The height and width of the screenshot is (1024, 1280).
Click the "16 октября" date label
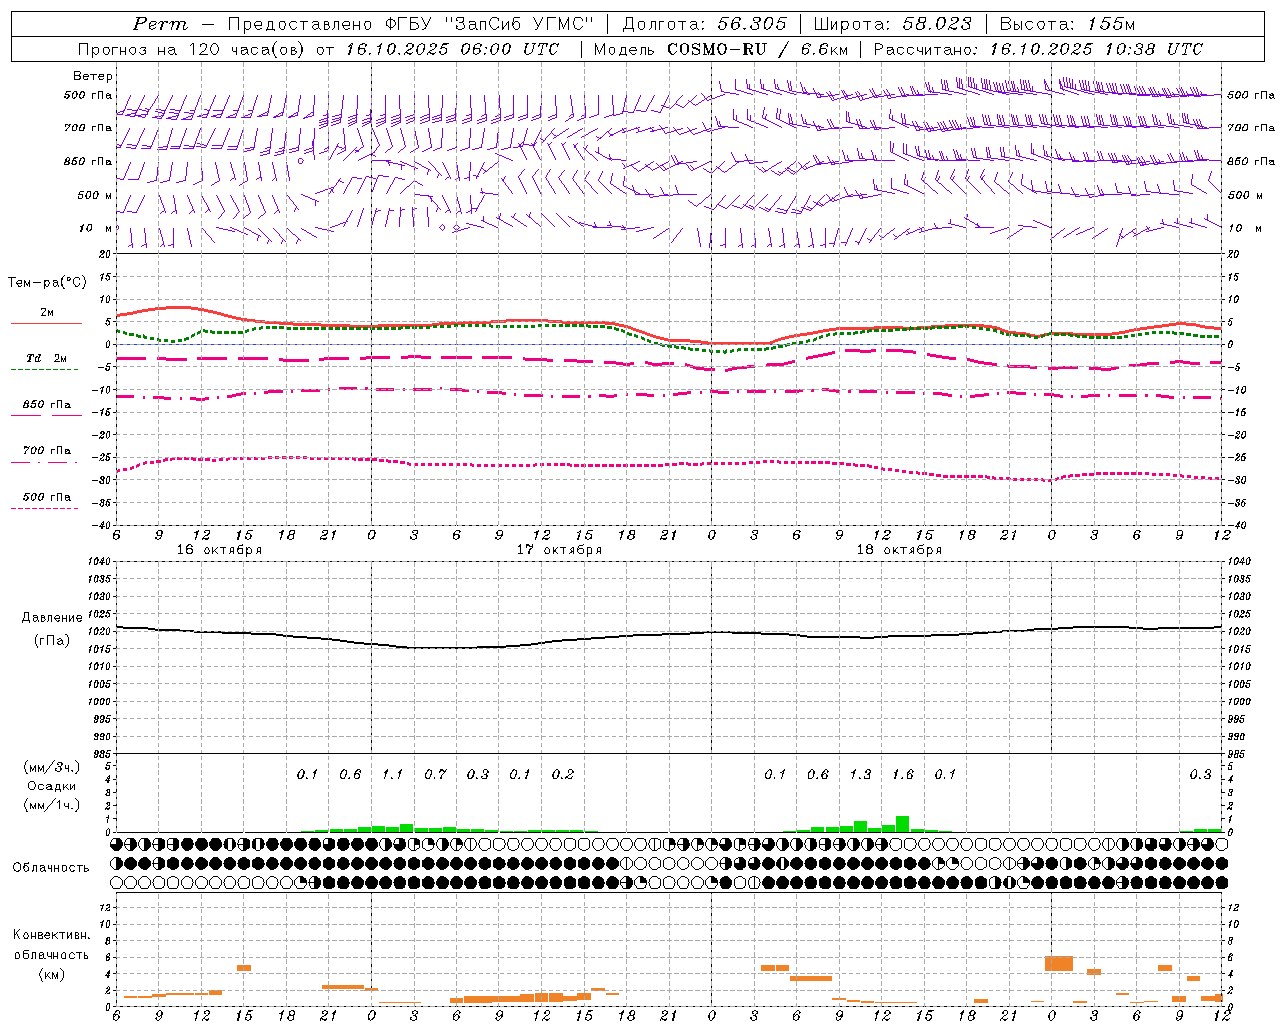(219, 550)
